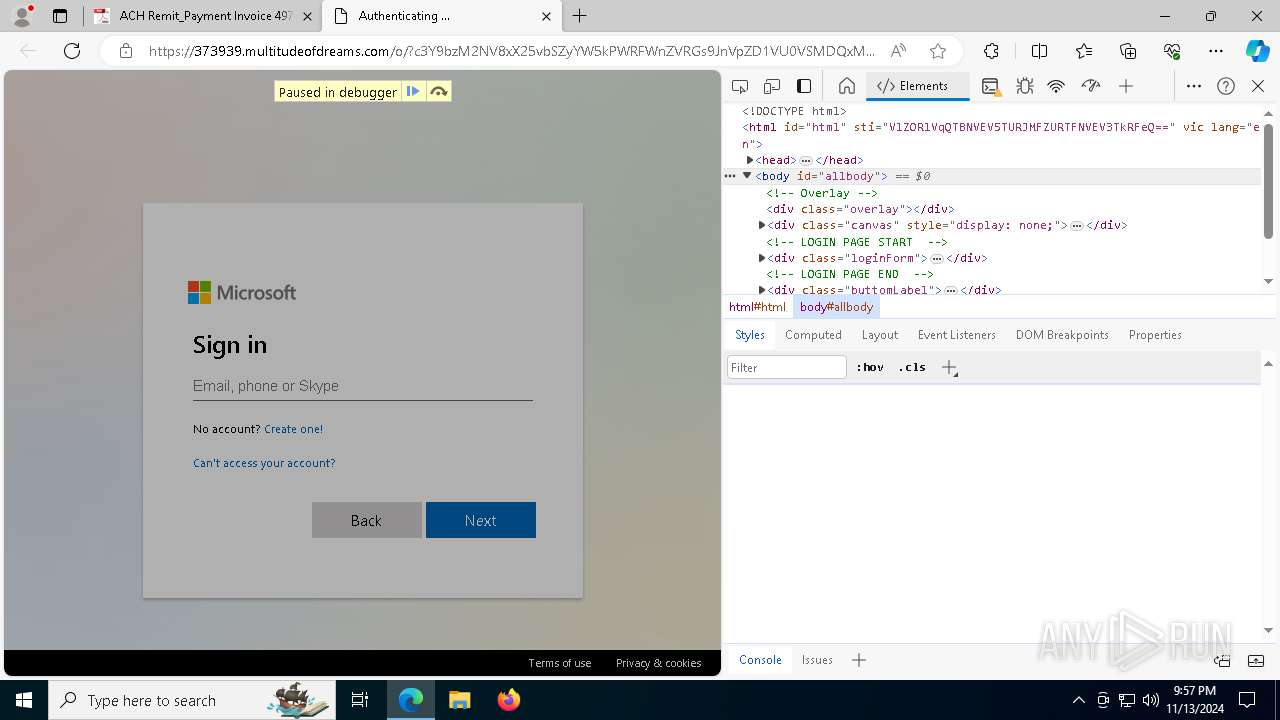Toggle the DevTools sidebar dock panel icon

[804, 86]
